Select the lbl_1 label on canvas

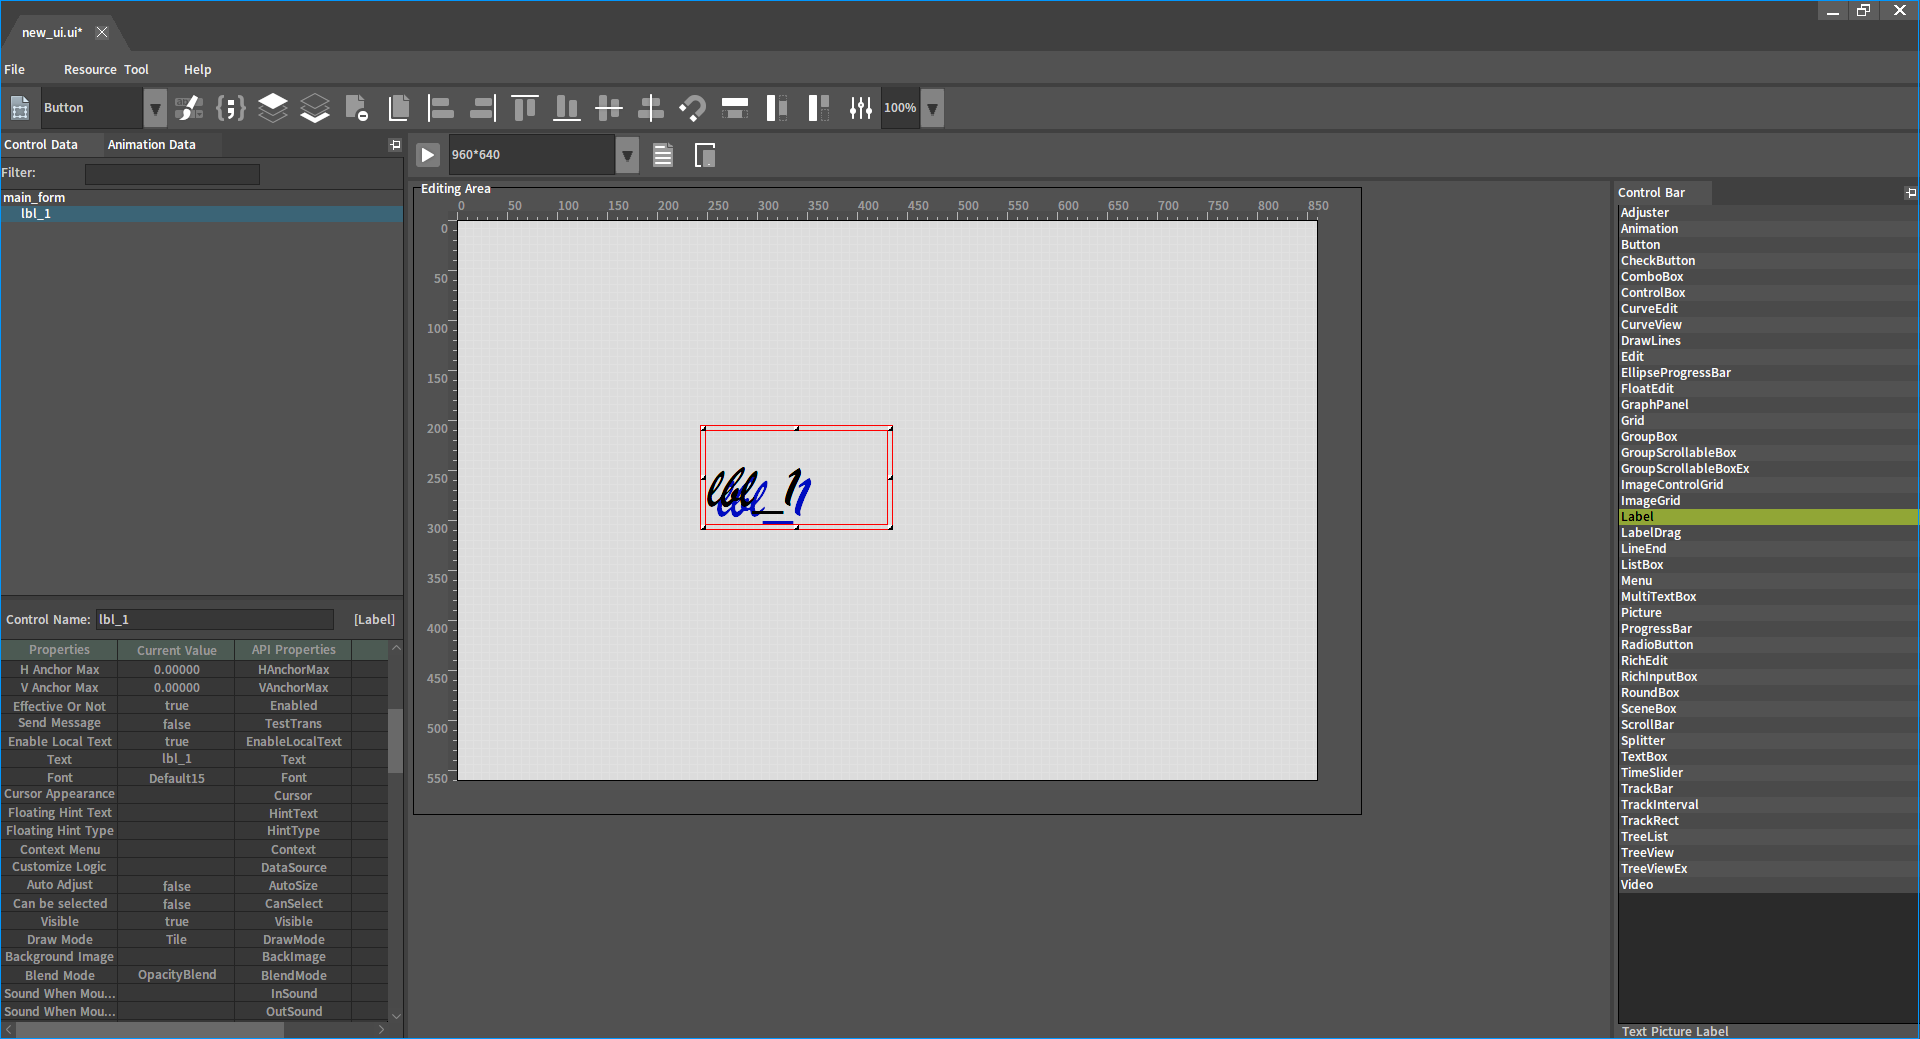[796, 478]
